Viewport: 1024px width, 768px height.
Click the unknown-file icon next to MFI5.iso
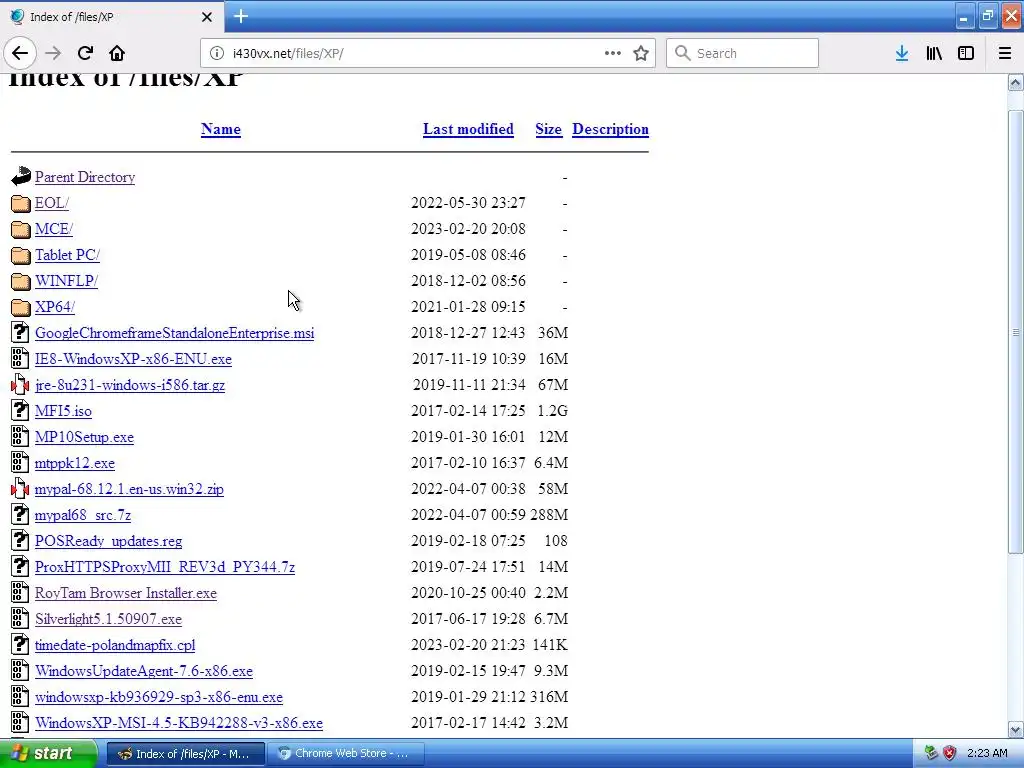(x=20, y=411)
